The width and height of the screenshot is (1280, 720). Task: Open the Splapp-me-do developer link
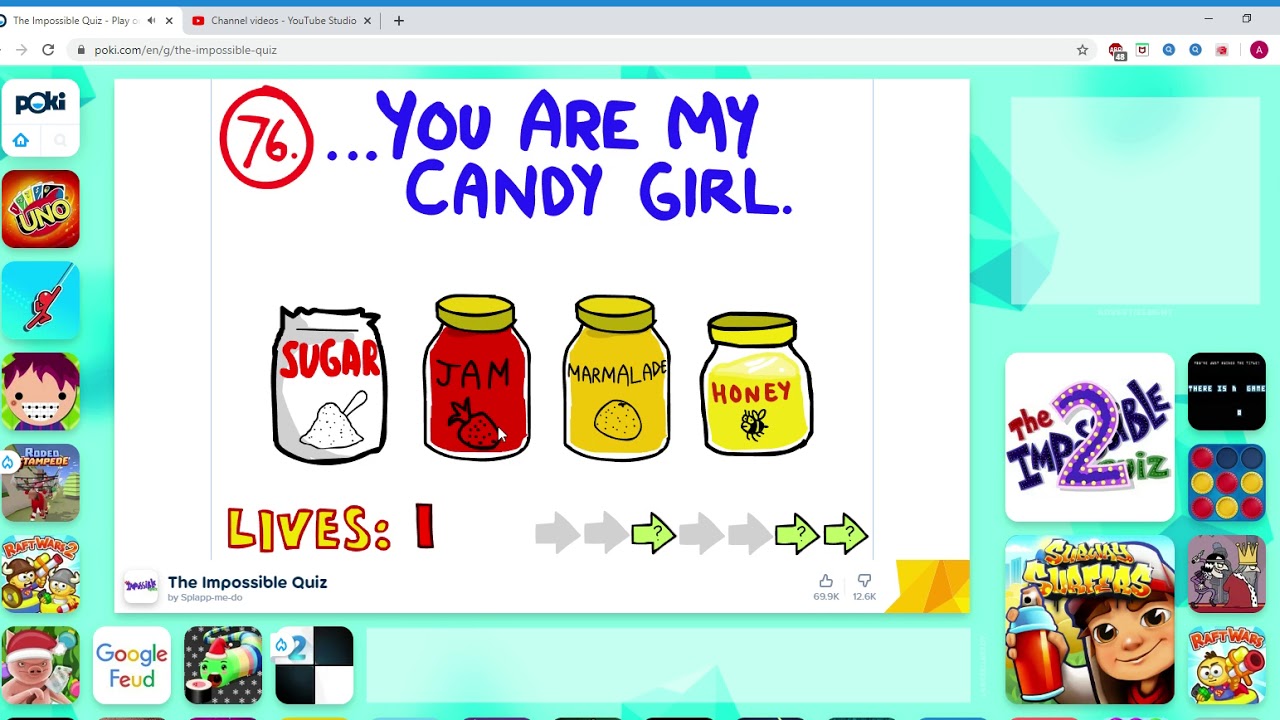[x=205, y=598]
